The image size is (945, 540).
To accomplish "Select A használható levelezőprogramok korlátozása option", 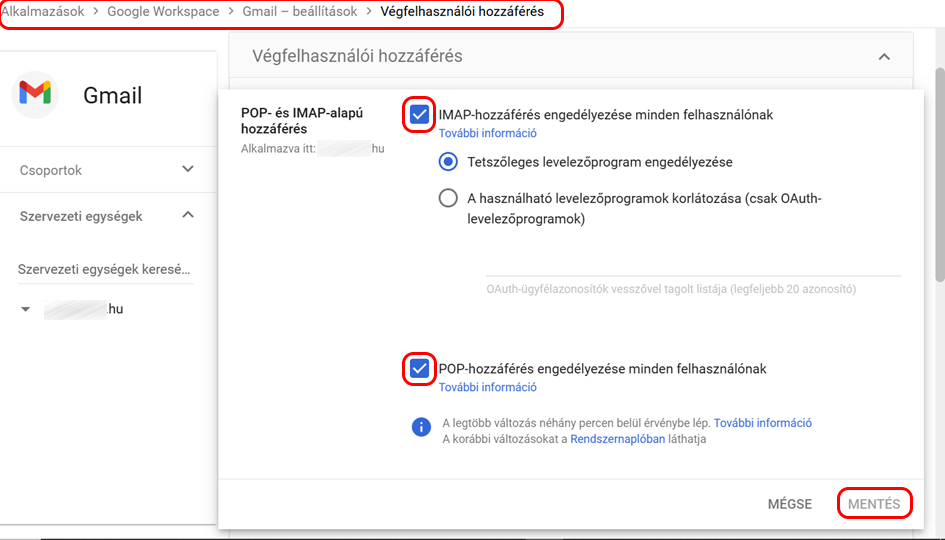I will (449, 198).
